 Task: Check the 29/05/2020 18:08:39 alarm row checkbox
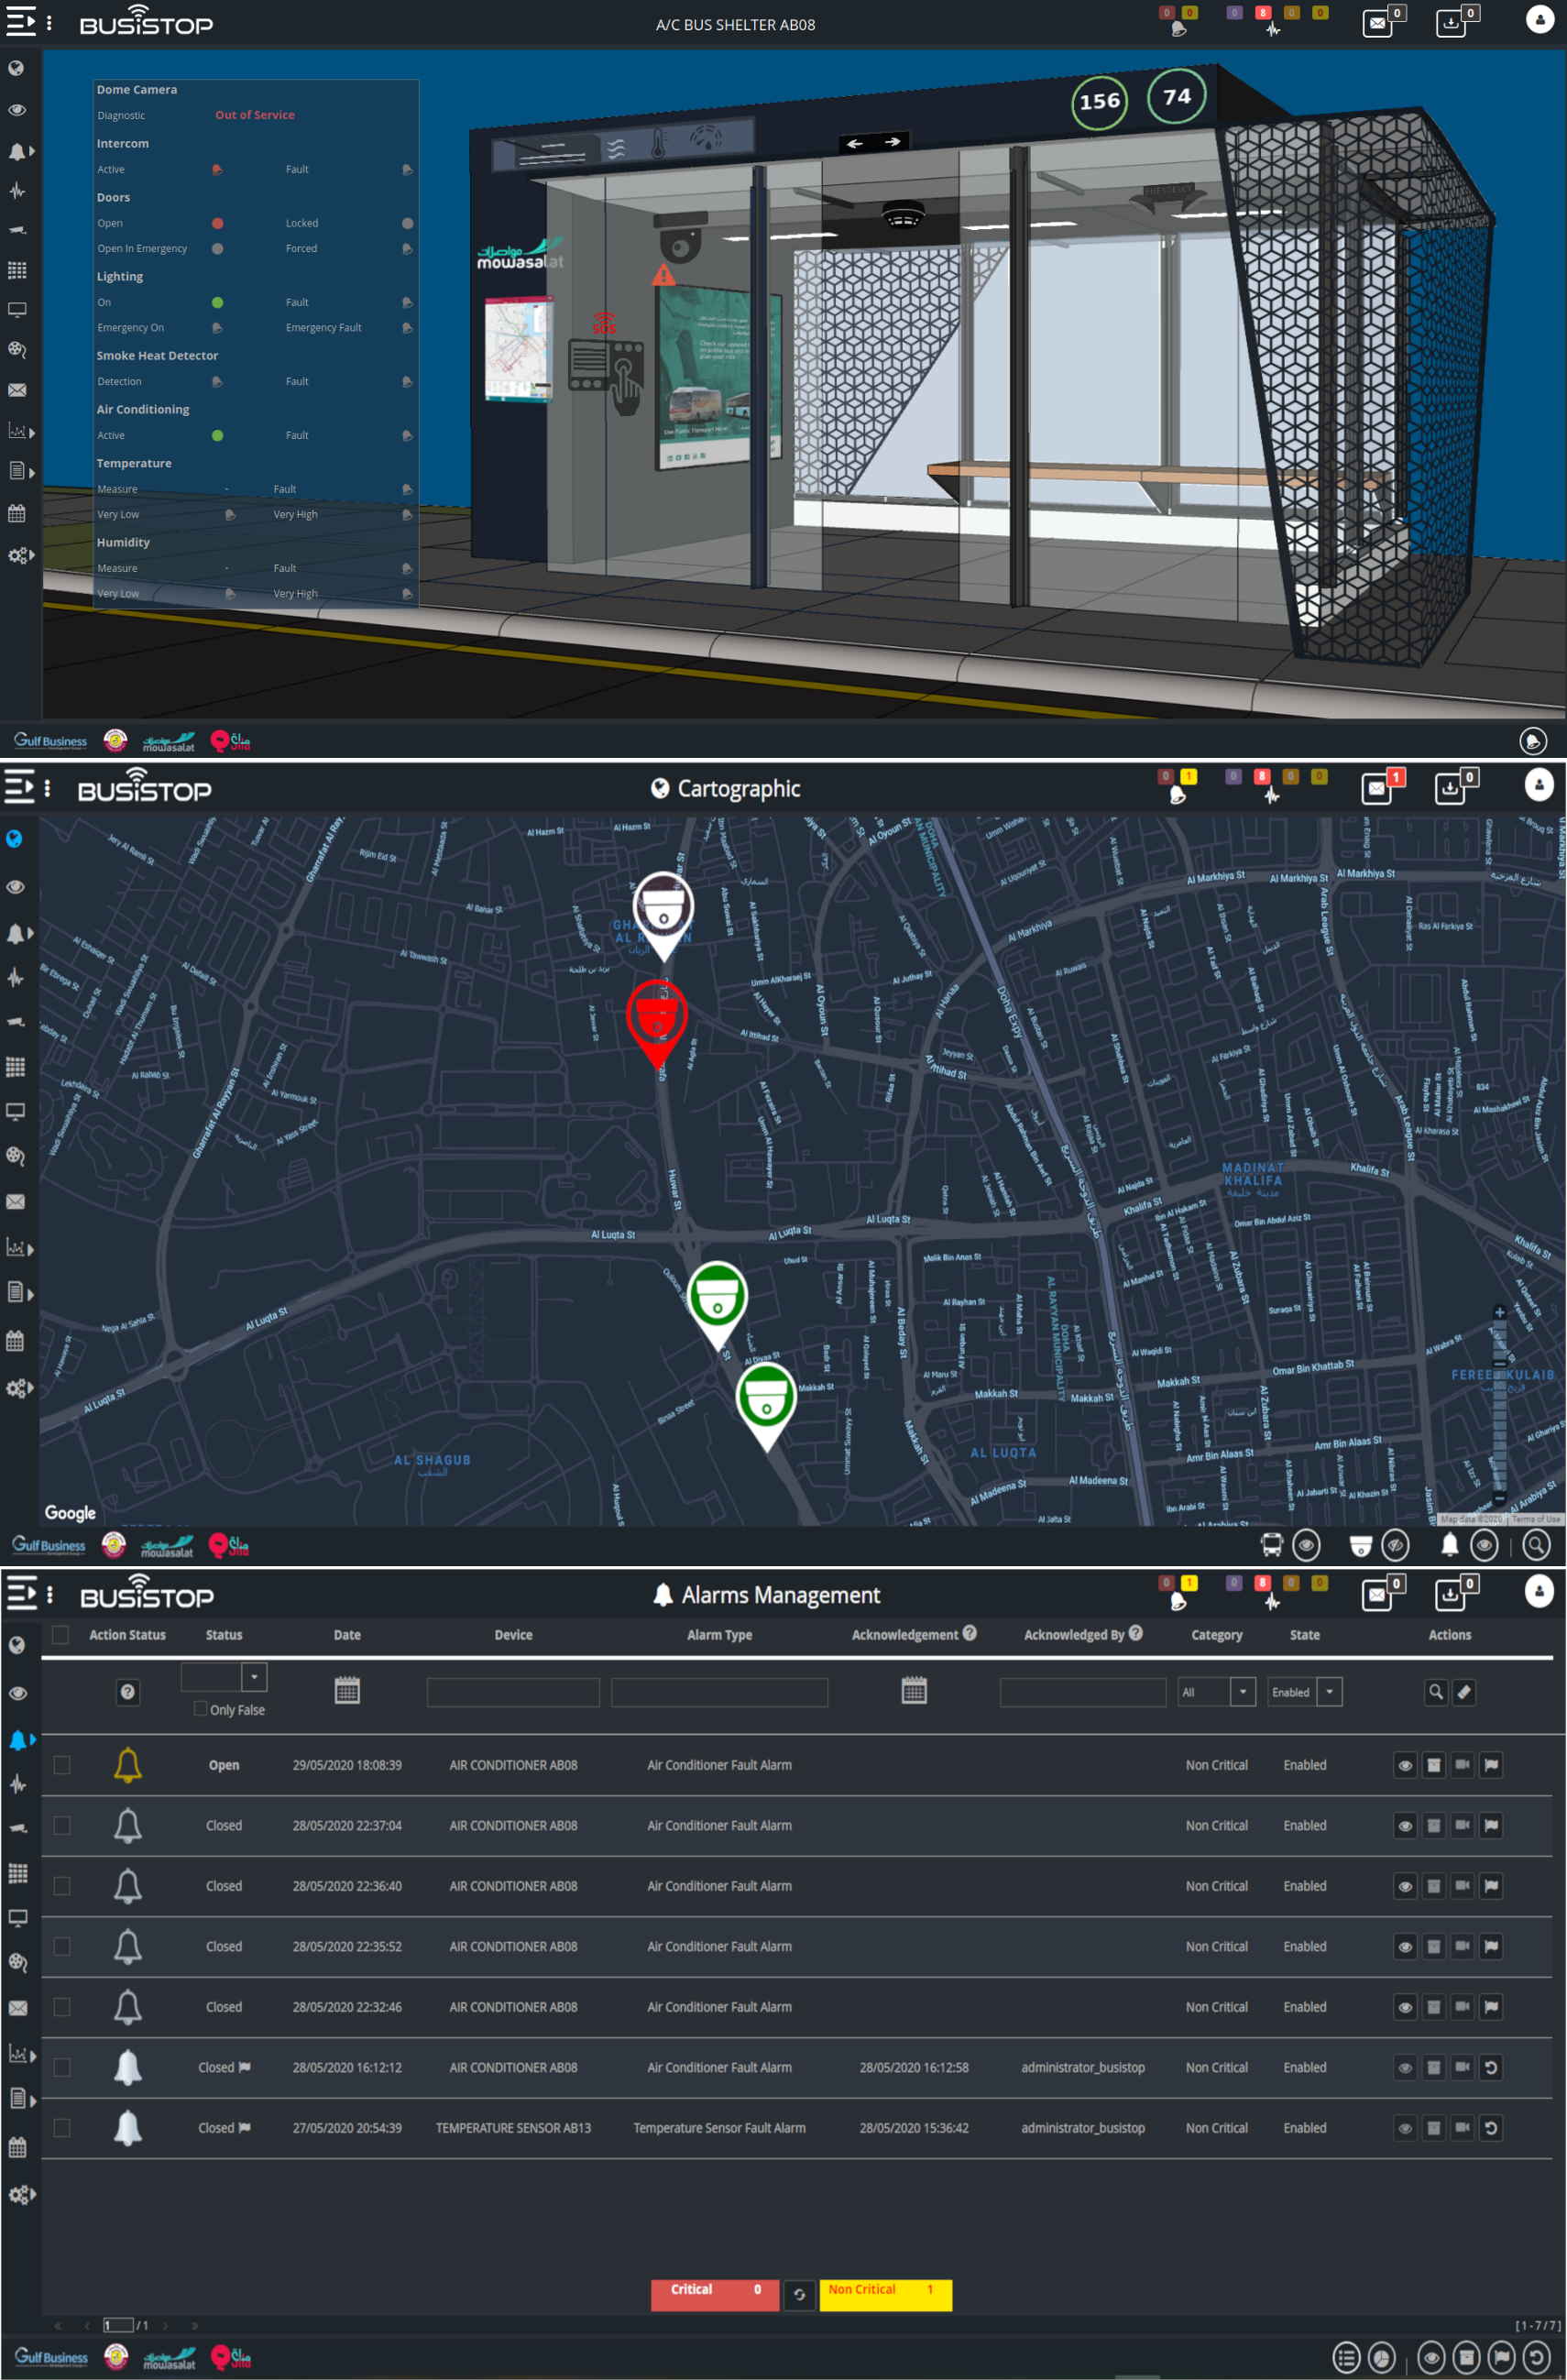[x=62, y=1765]
